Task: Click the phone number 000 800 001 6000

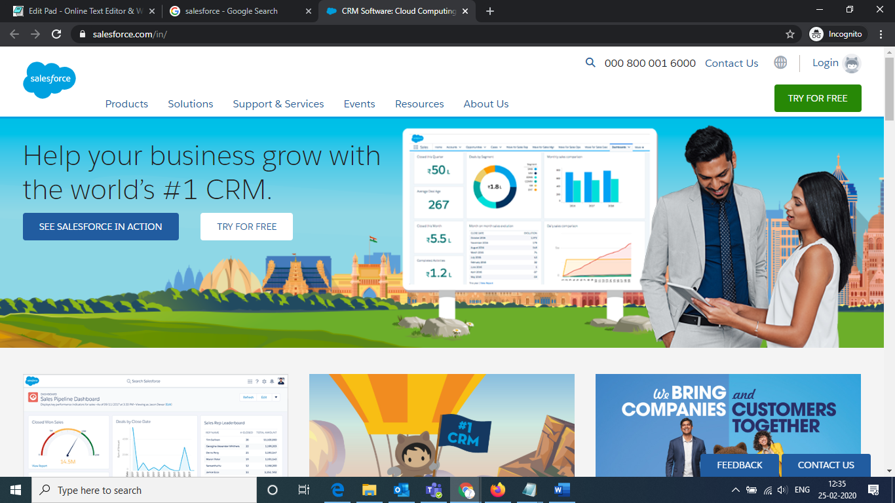Action: pos(650,63)
